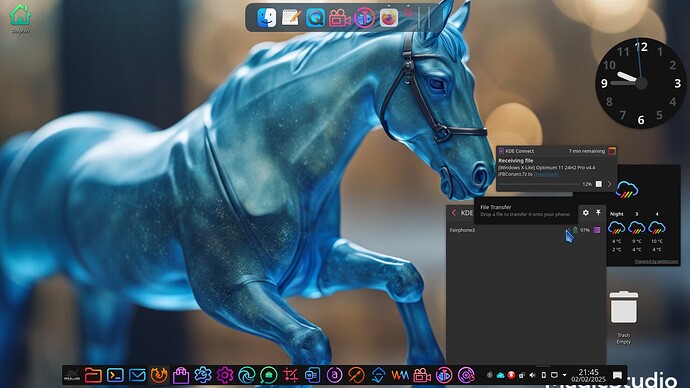
Task: Launch the swirl browser icon in taskbar
Action: click(x=247, y=375)
